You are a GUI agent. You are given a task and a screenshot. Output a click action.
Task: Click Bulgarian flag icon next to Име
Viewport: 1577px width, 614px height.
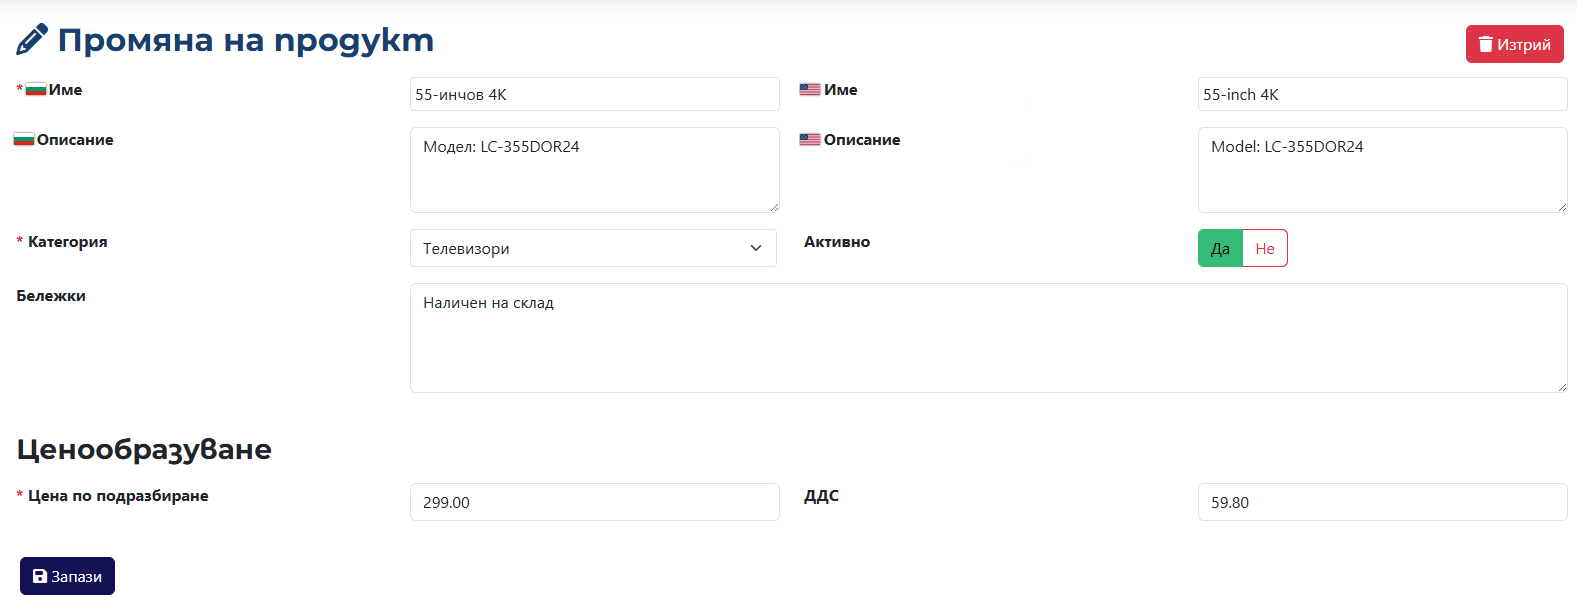click(x=36, y=90)
